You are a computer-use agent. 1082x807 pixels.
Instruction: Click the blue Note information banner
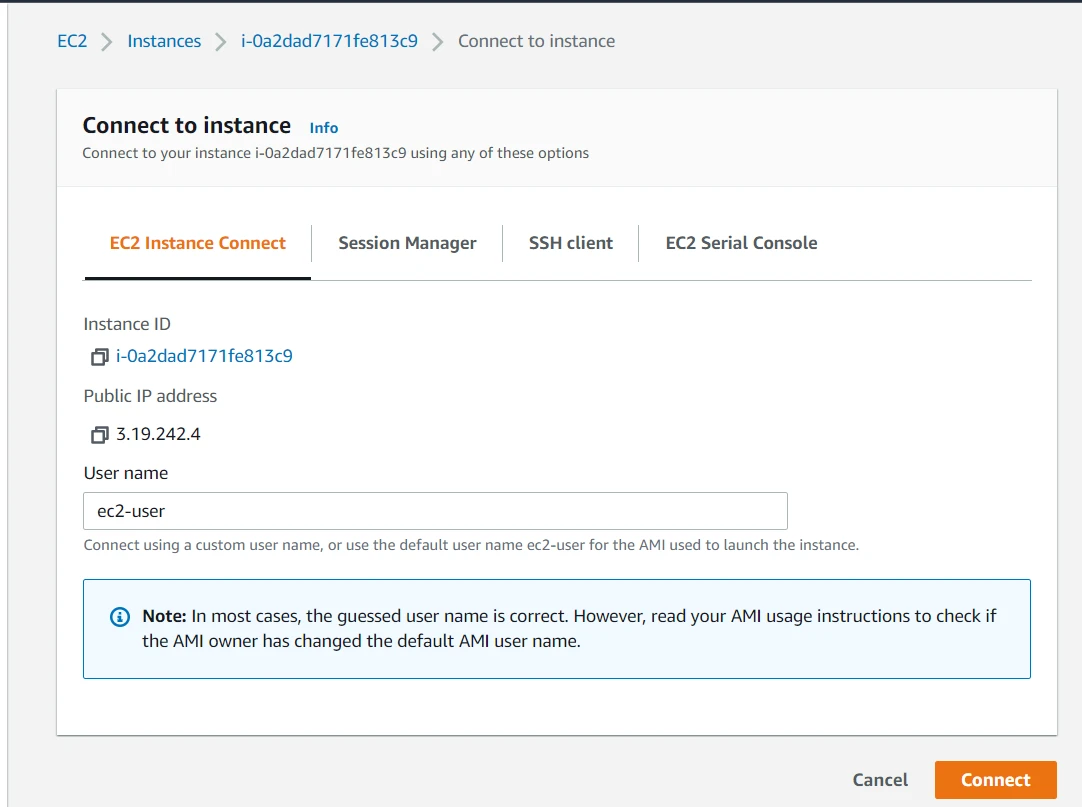(x=556, y=628)
